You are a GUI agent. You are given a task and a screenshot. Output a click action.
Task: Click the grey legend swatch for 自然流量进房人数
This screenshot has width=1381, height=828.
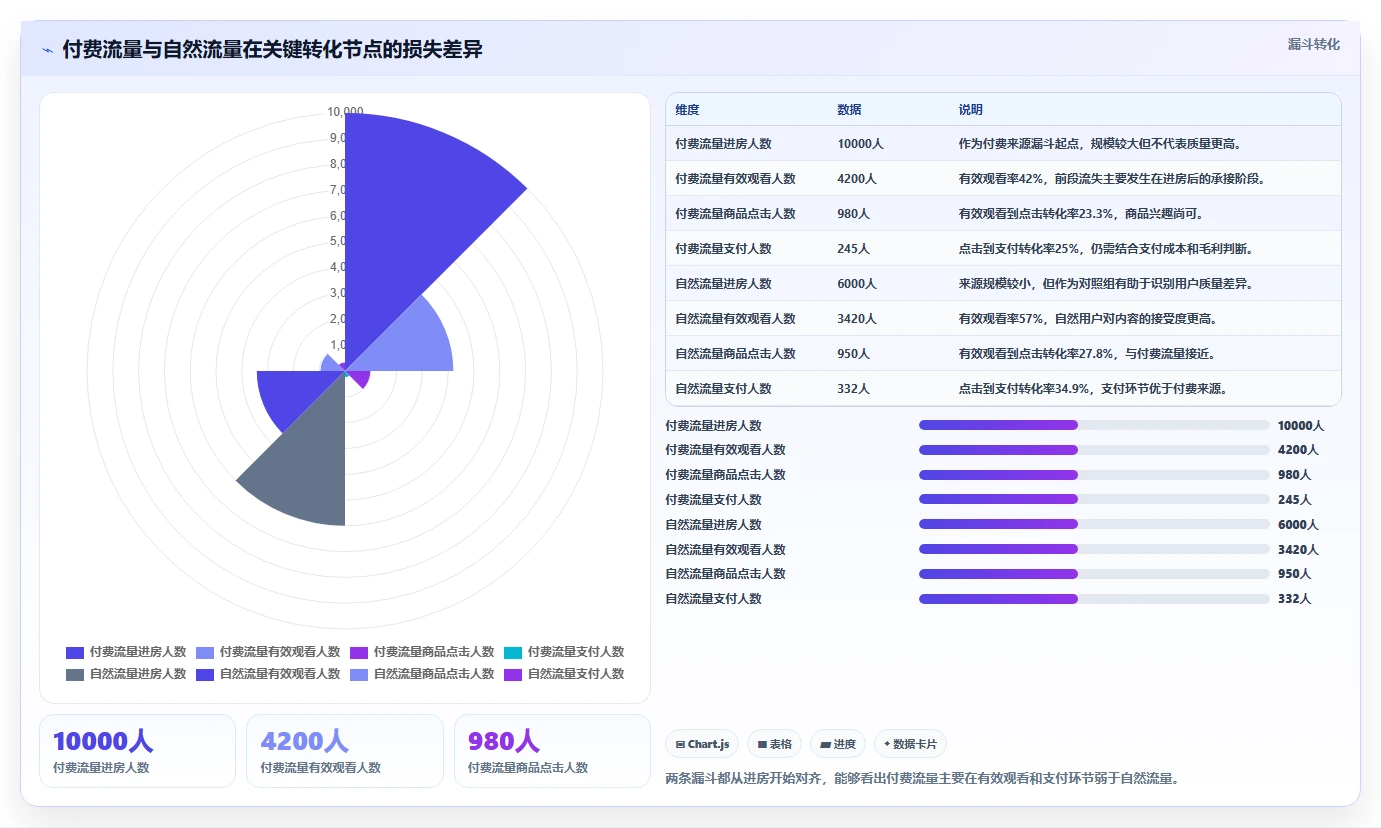pos(75,674)
